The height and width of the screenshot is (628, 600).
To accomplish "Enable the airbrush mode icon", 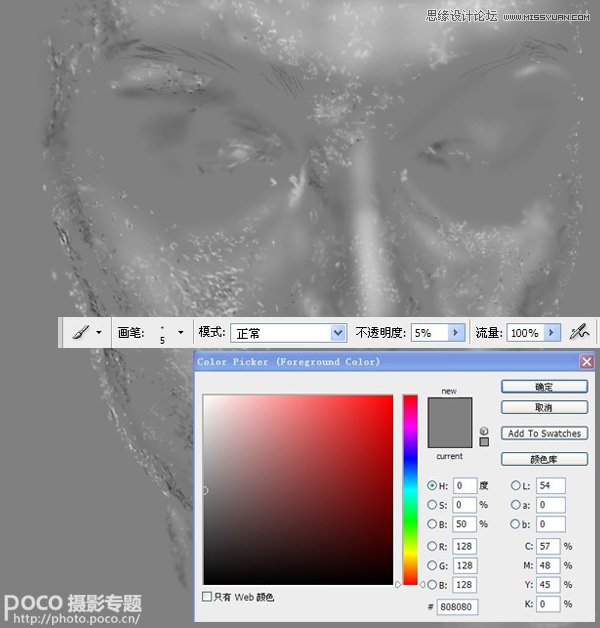I will tap(579, 332).
